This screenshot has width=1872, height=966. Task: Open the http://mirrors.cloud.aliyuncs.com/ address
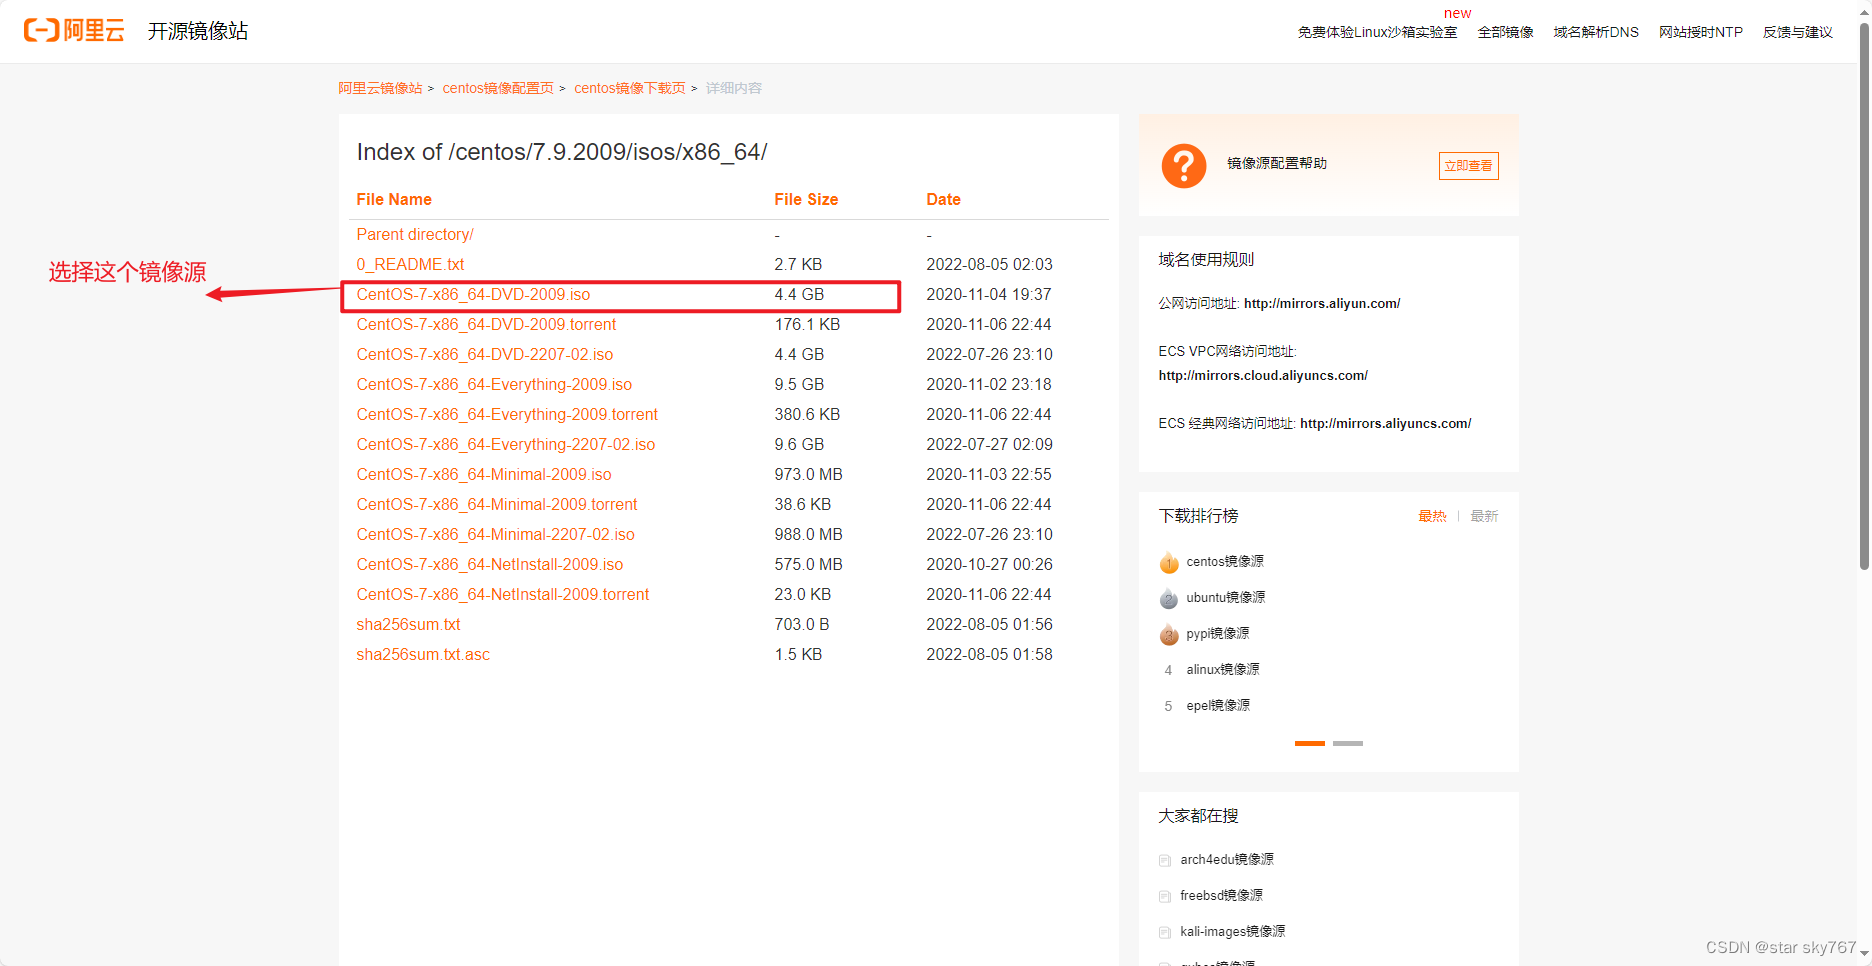click(1263, 375)
